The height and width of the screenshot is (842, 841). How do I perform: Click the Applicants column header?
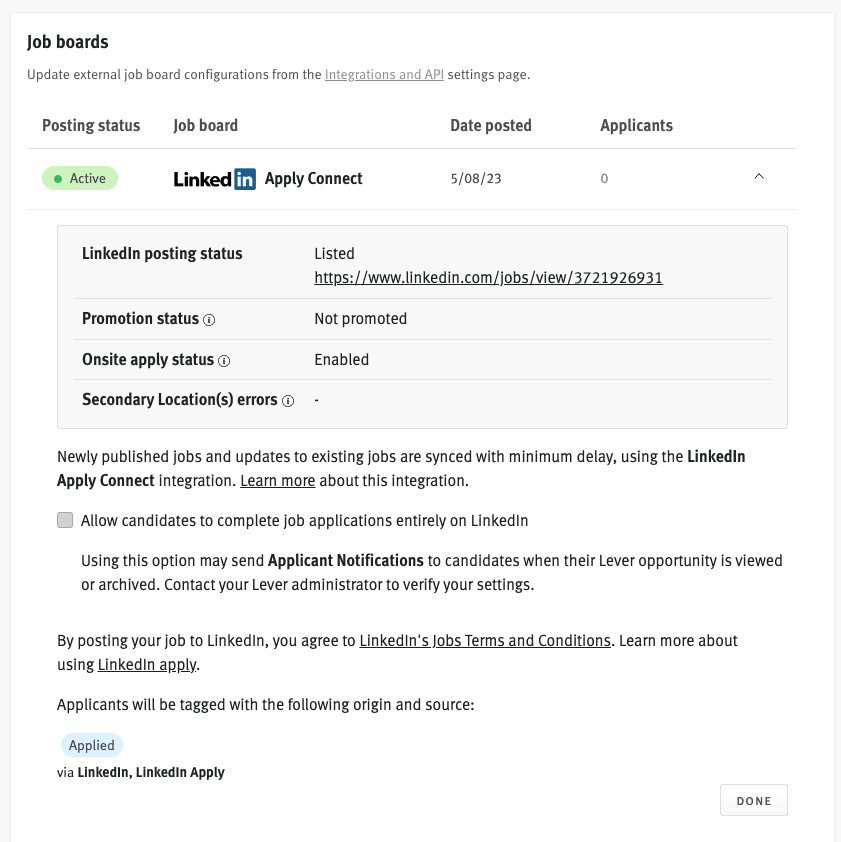tap(636, 125)
